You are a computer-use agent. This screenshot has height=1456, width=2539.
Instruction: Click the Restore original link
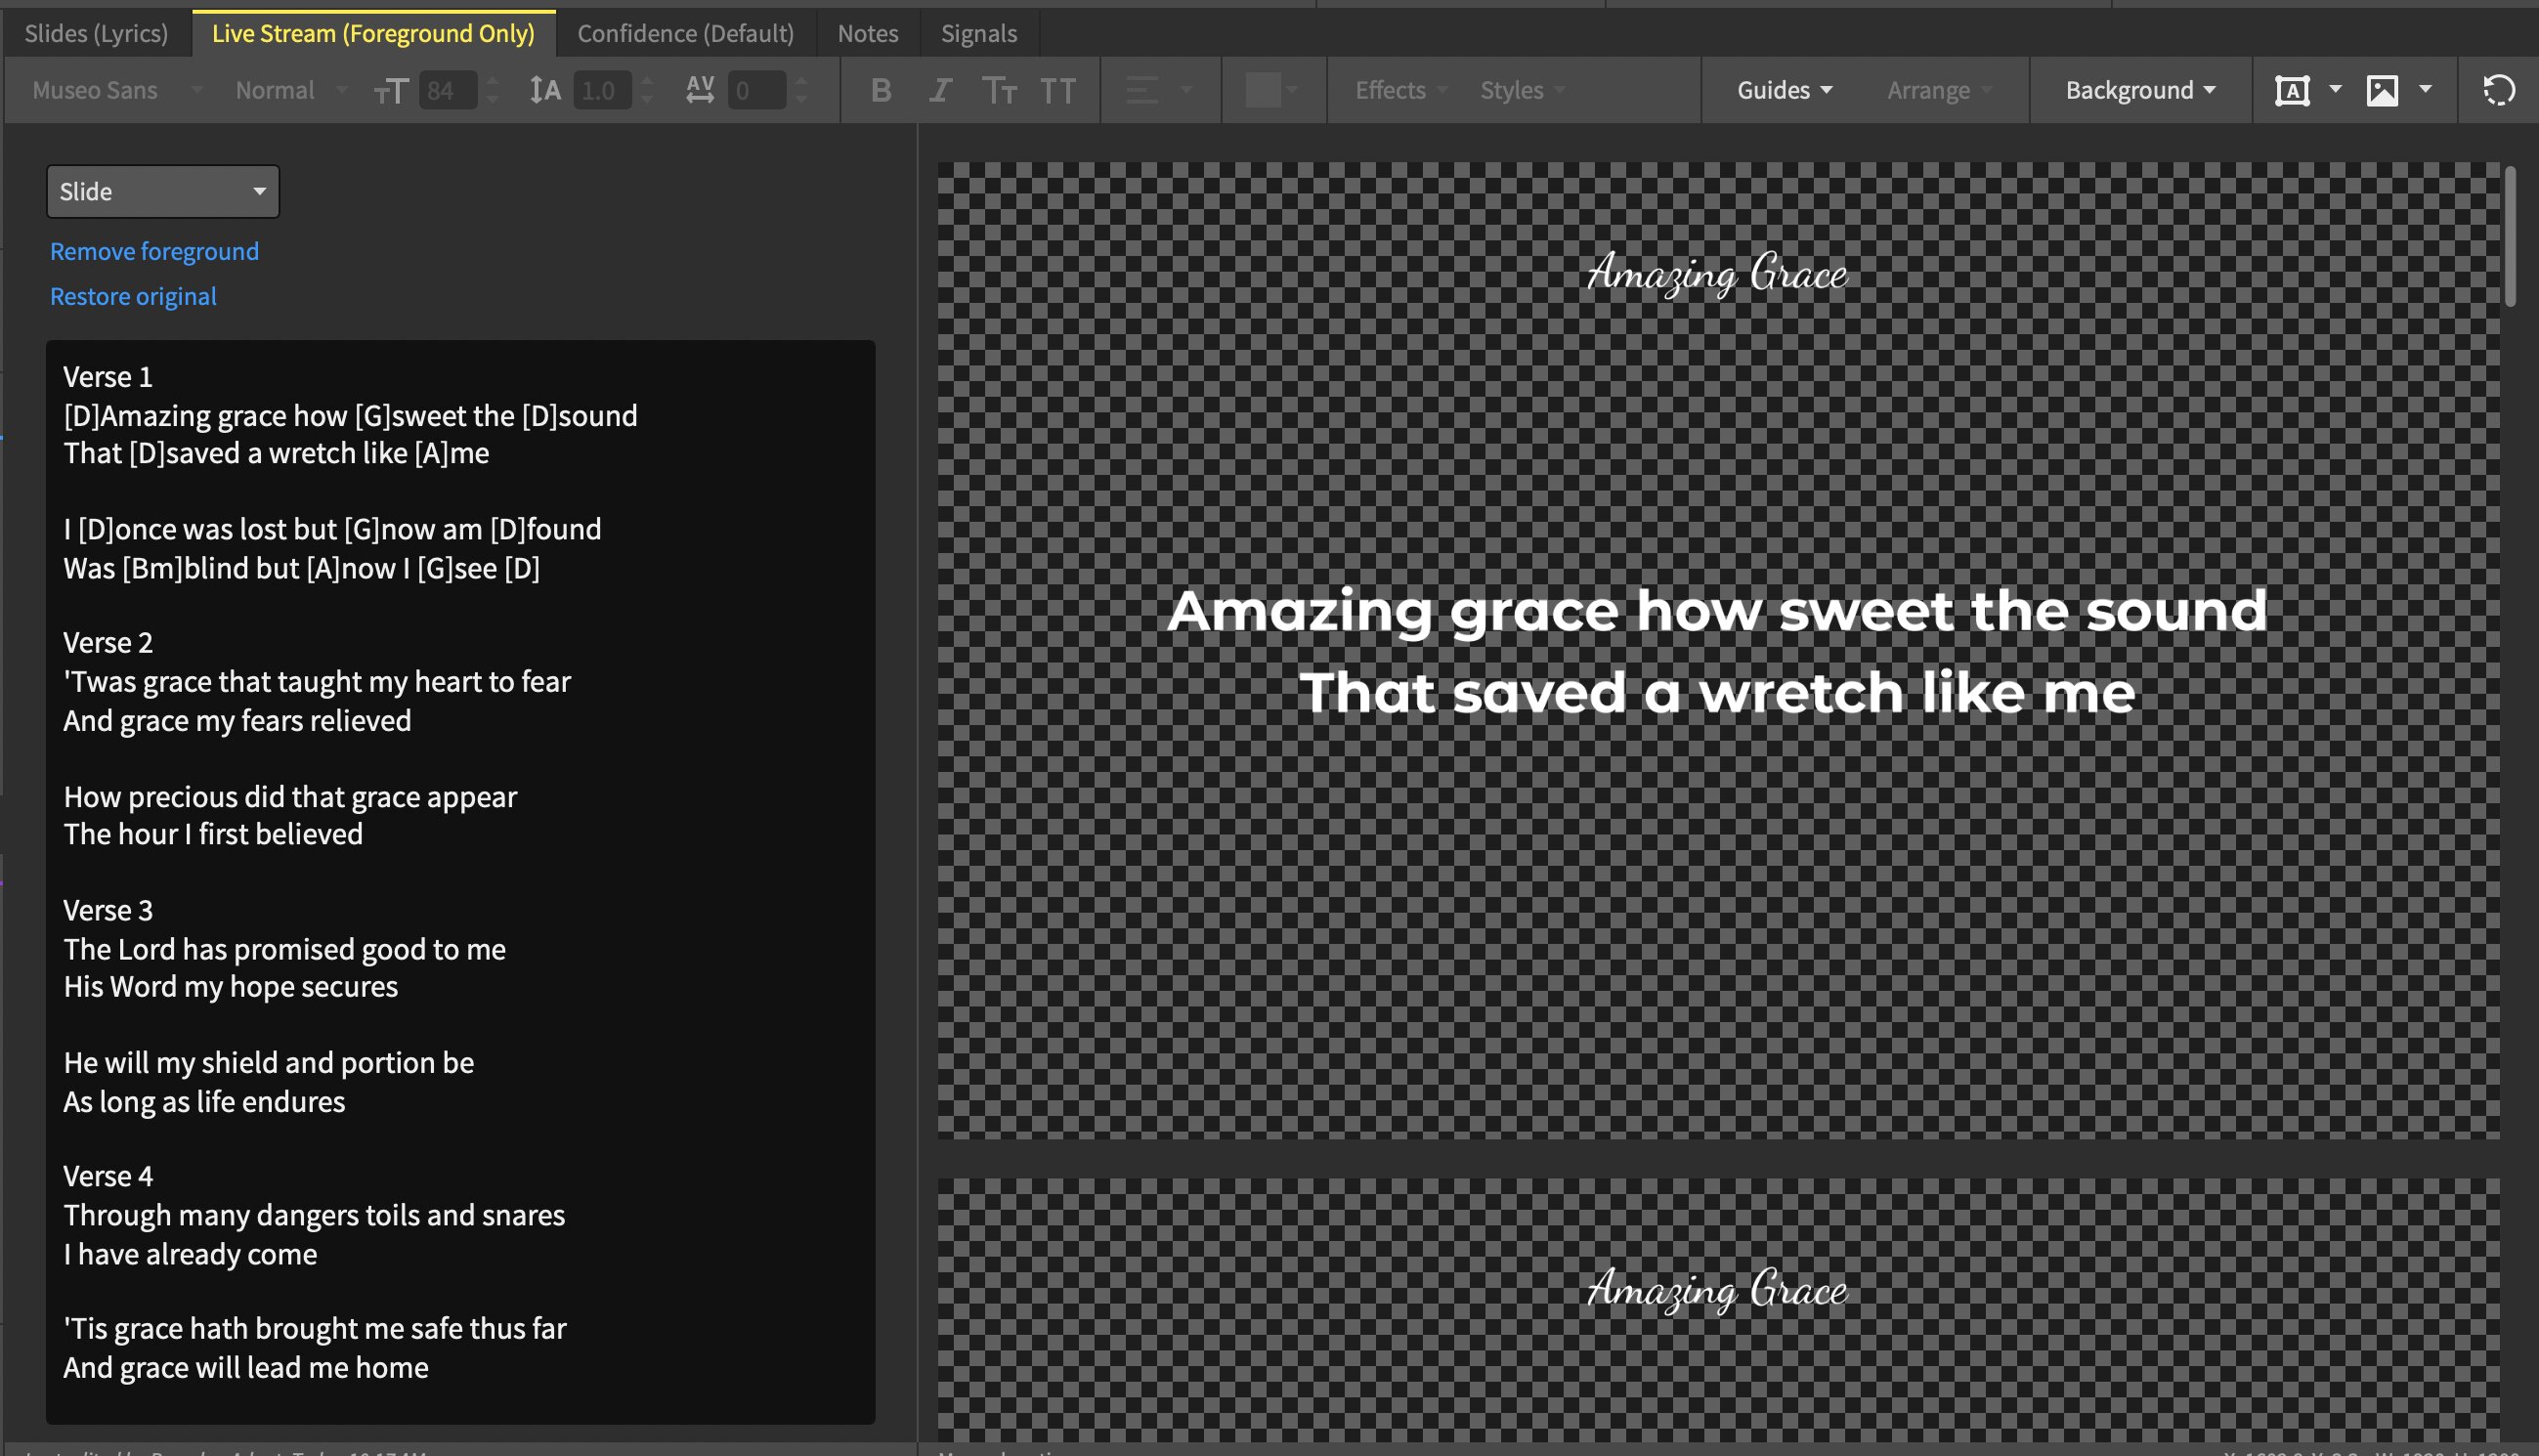point(133,296)
